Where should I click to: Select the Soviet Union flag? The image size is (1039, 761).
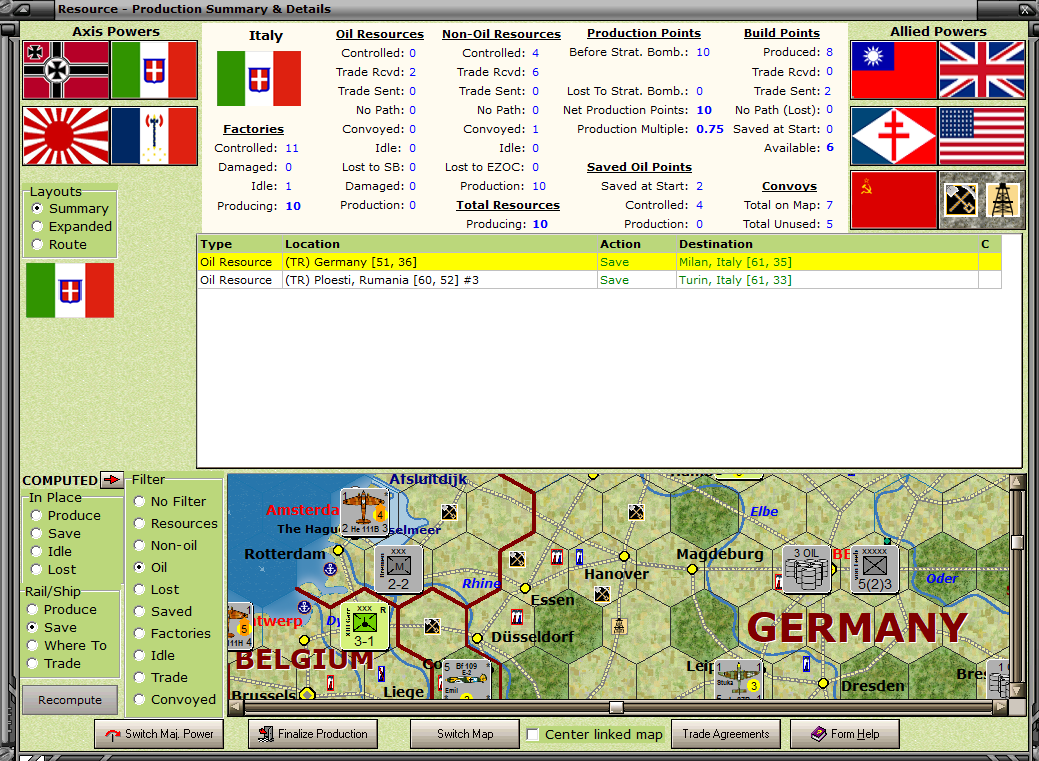tap(893, 200)
